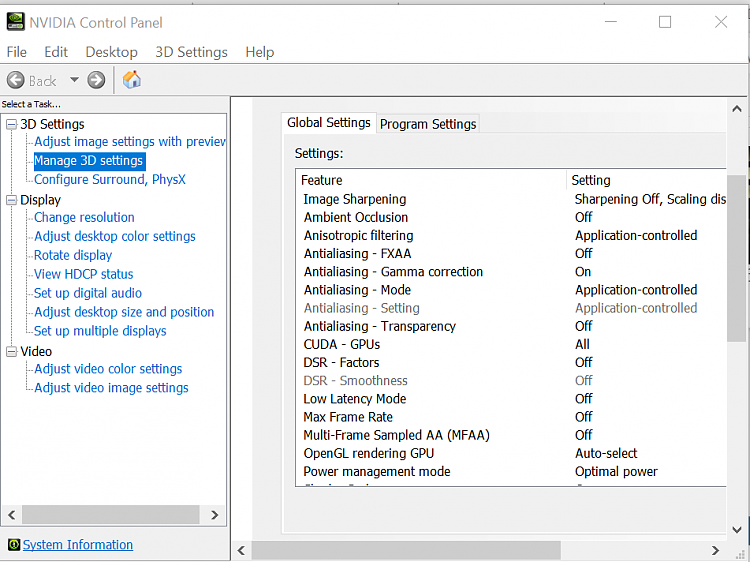Screen dimensions: 750x562
Task: Select the Antialiasing - Mode row
Action: click(511, 290)
